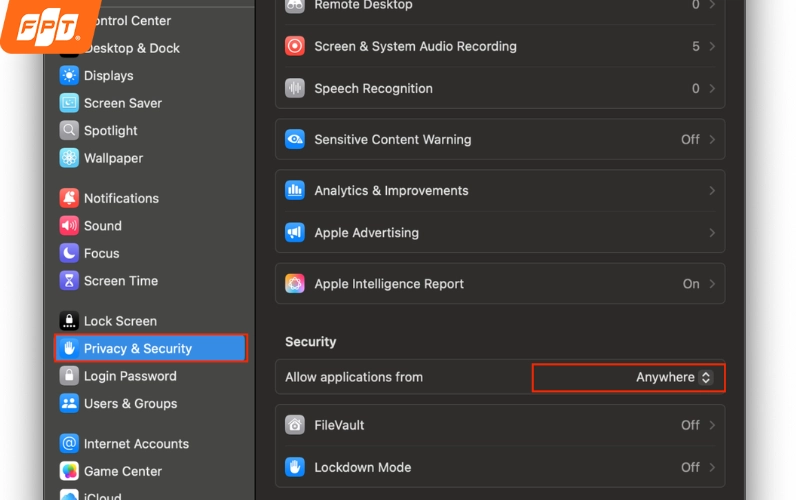Expand the FileVault chevron
Viewport: 800px width, 500px height.
[712, 426]
